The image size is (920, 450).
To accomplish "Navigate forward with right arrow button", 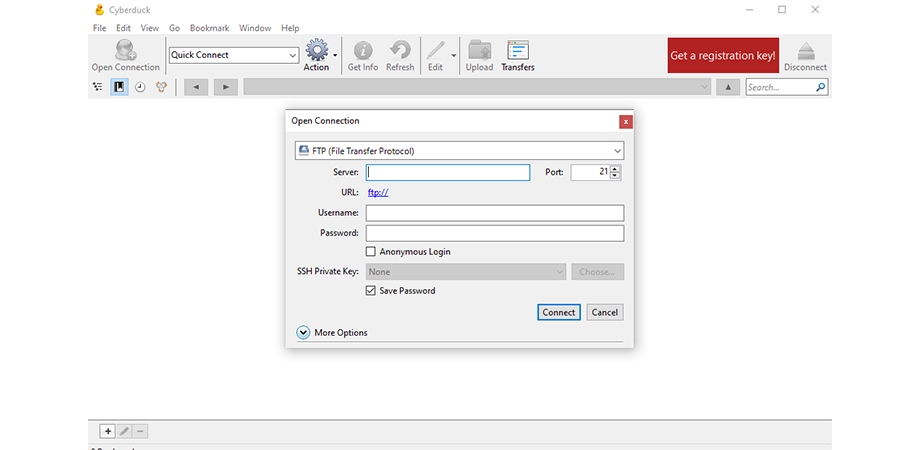I will [225, 87].
